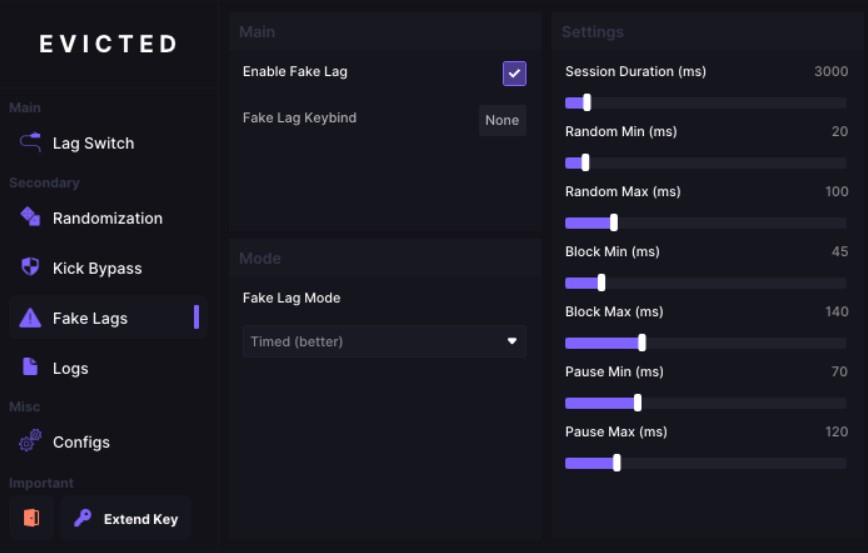Click the Kick Bypass shield icon
Screen dimensions: 868x553
(x=30, y=267)
